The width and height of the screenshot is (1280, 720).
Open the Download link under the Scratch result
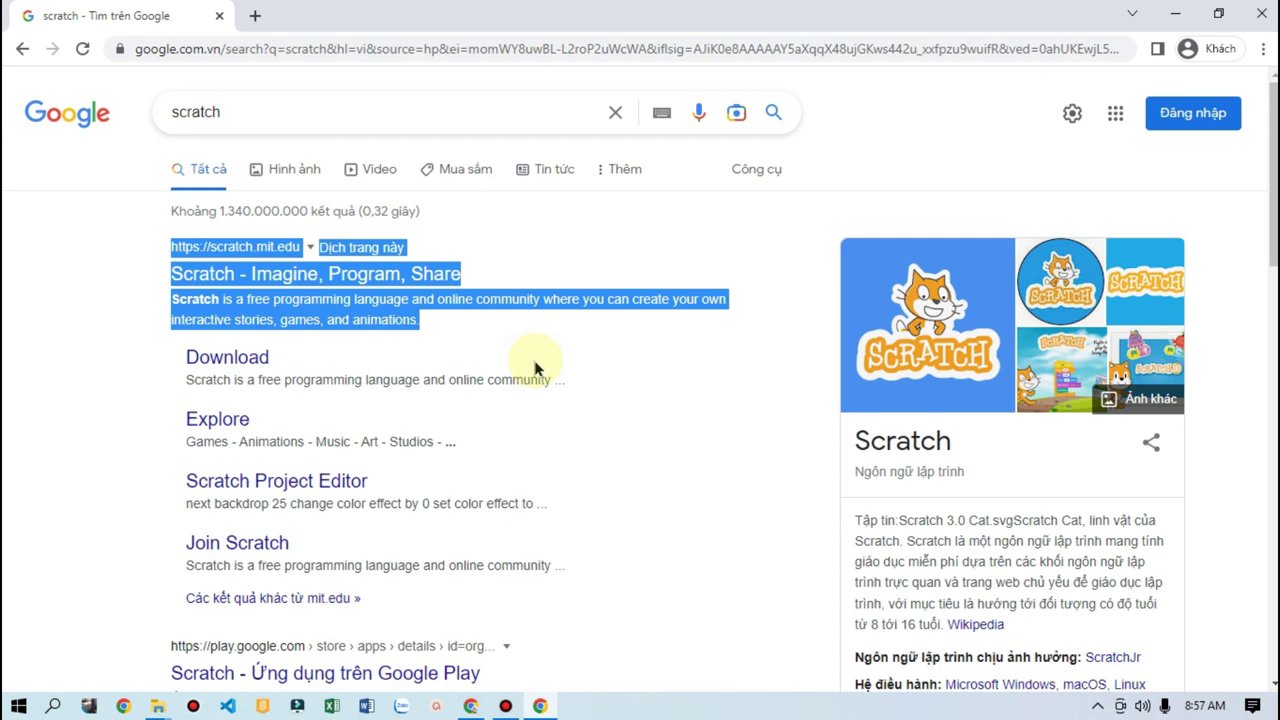tap(227, 357)
